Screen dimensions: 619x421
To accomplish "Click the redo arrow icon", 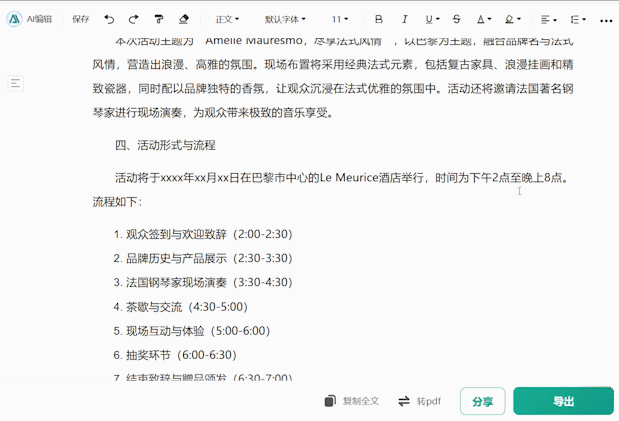I will tap(134, 19).
